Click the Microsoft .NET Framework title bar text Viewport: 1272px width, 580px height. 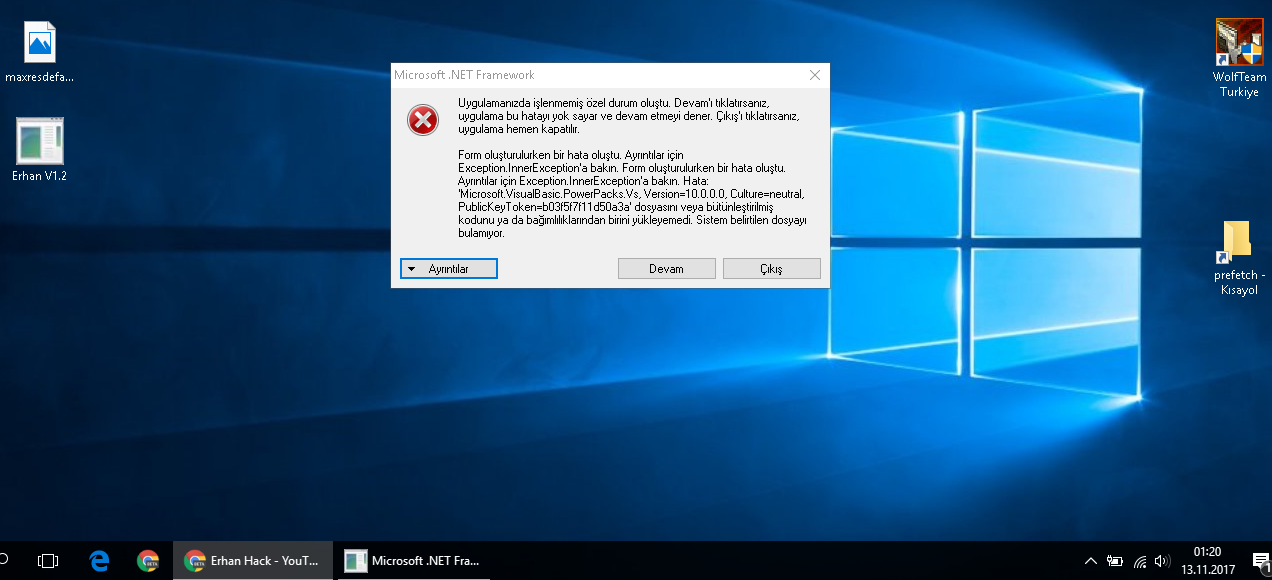(464, 75)
